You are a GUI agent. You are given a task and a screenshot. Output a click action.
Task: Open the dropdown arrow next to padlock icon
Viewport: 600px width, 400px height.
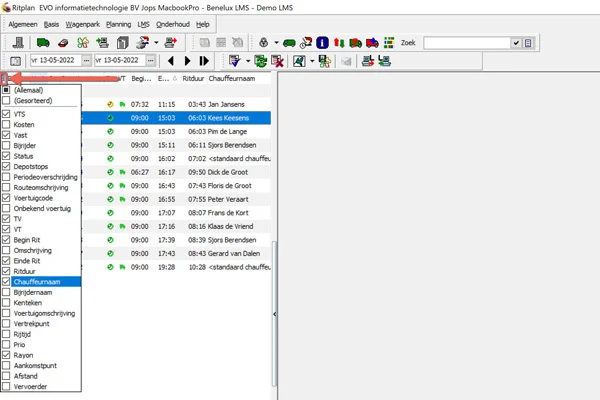pos(274,43)
